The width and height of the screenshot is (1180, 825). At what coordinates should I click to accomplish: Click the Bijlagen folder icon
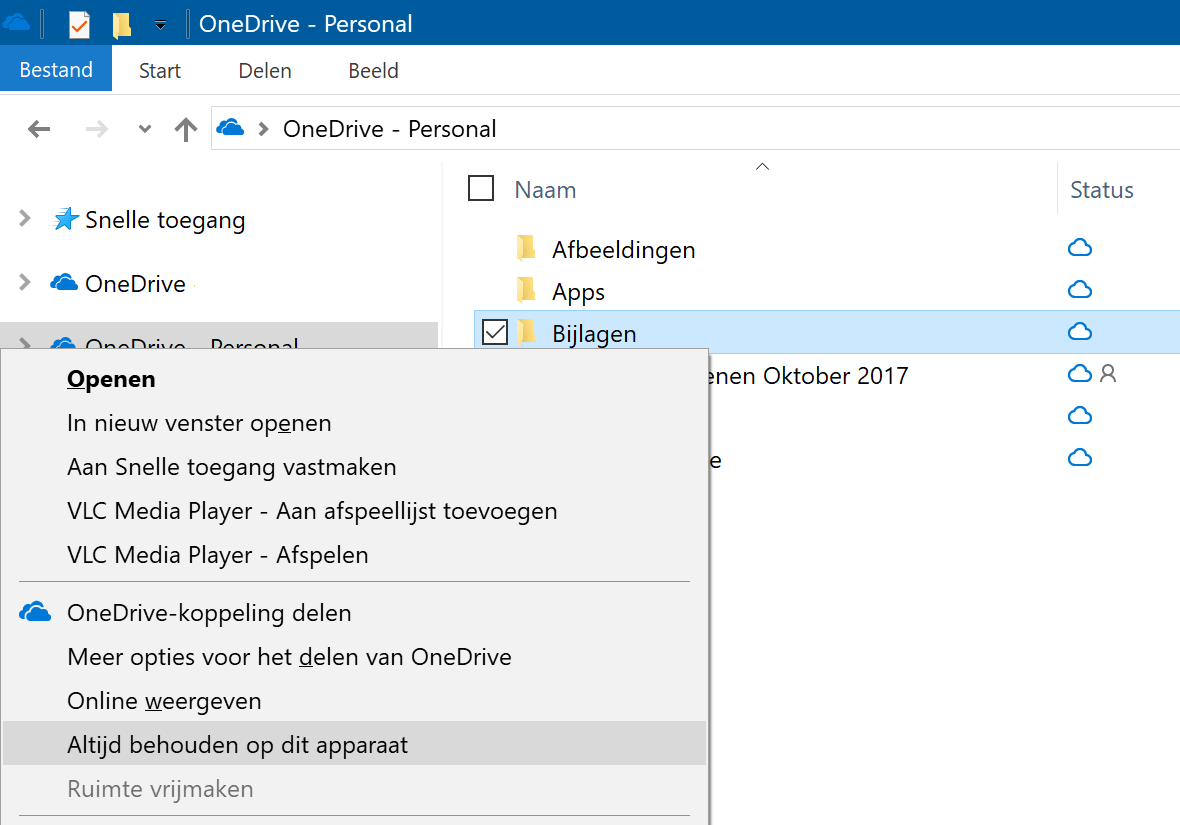[x=526, y=332]
